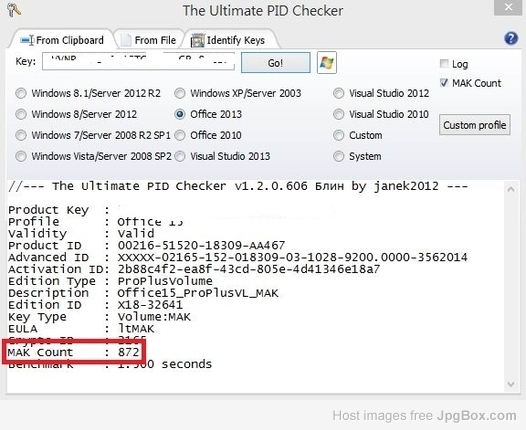Switch to the Identify Keys tab
Screen dimensions: 526x430
231,40
